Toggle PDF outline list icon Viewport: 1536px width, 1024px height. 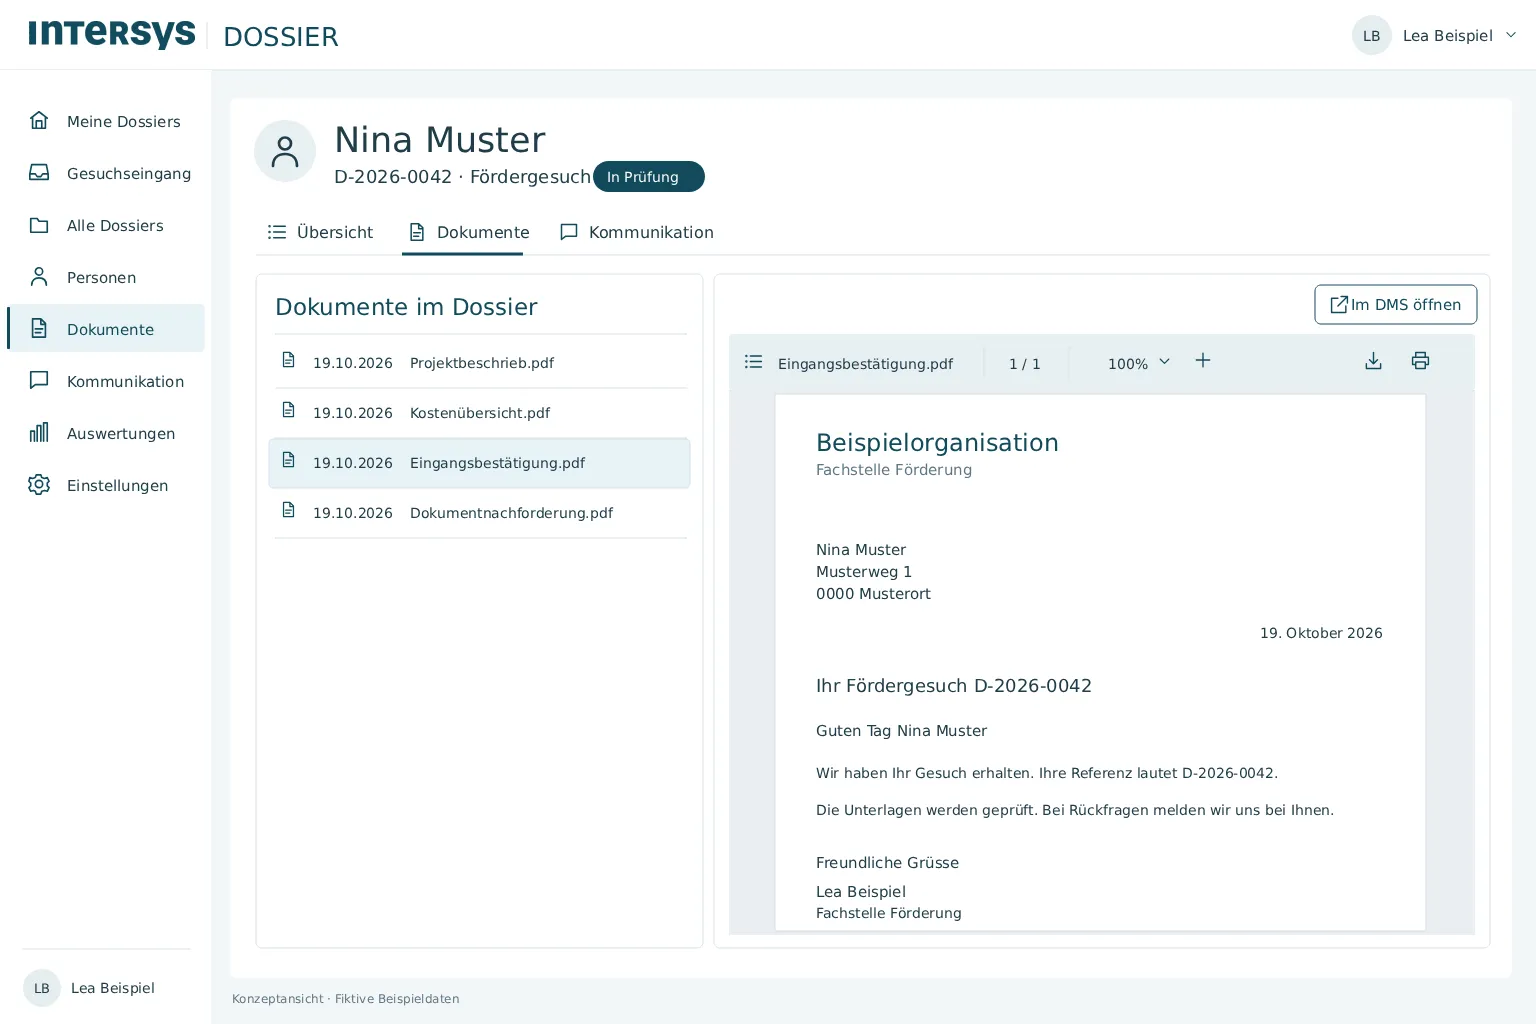tap(754, 362)
